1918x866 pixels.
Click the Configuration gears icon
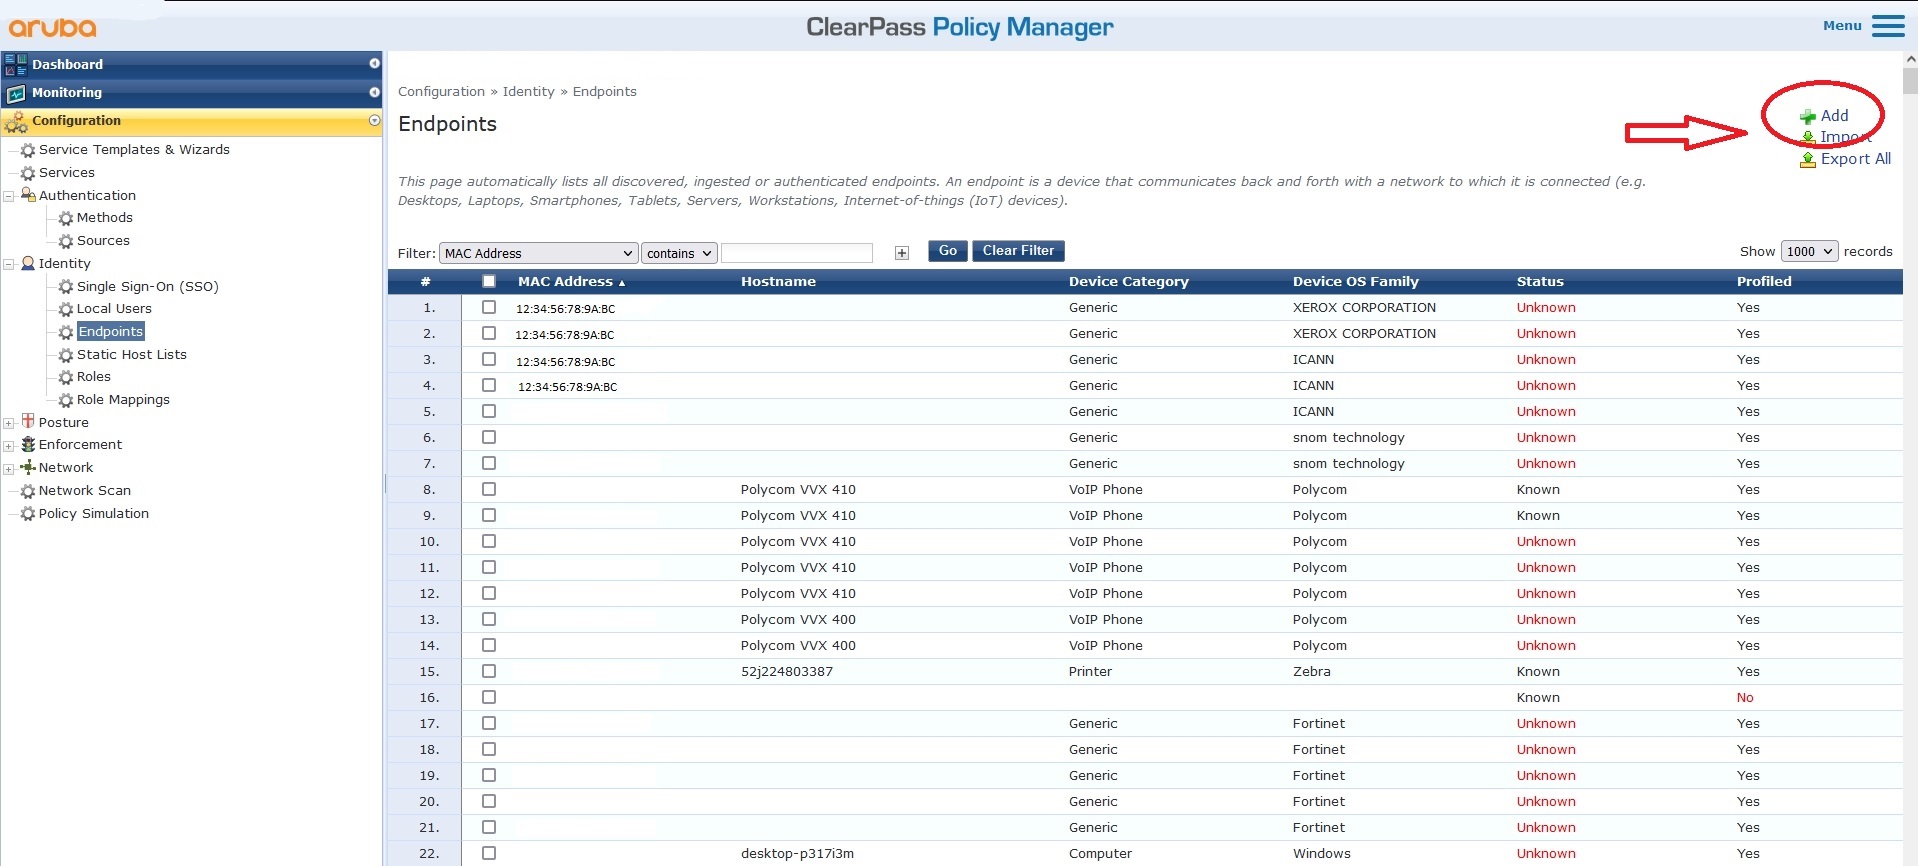coord(16,122)
